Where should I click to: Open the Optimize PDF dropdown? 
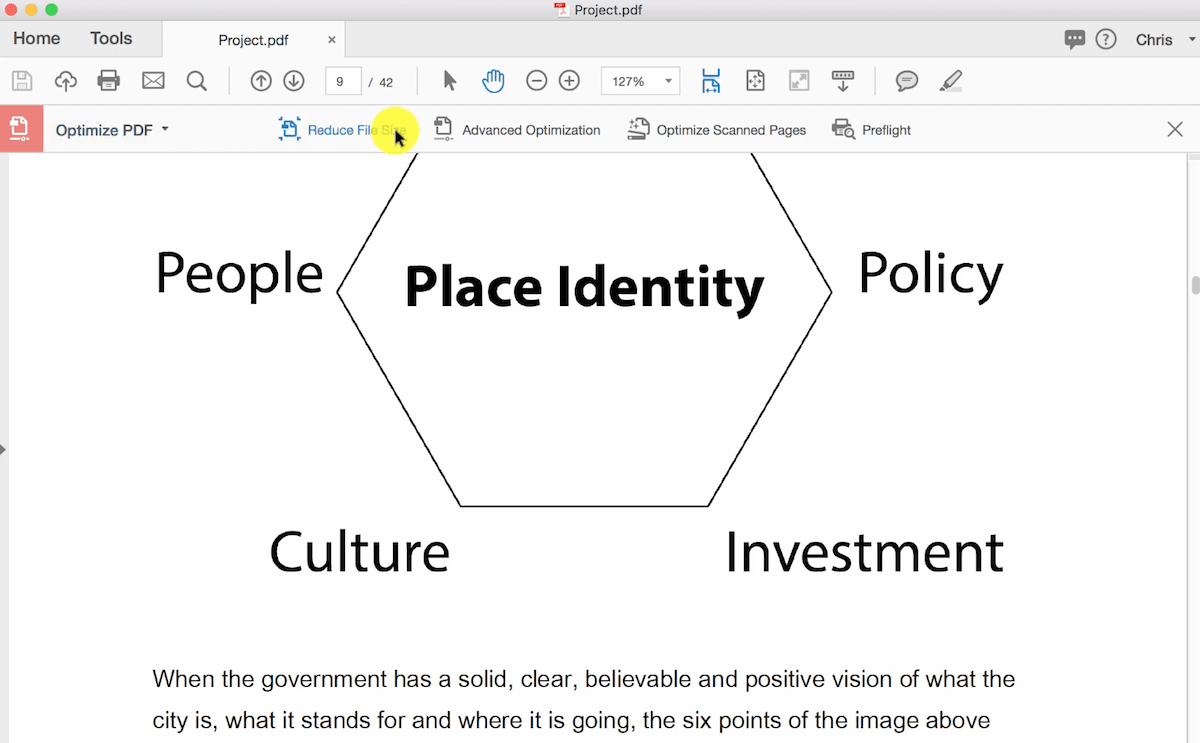112,129
